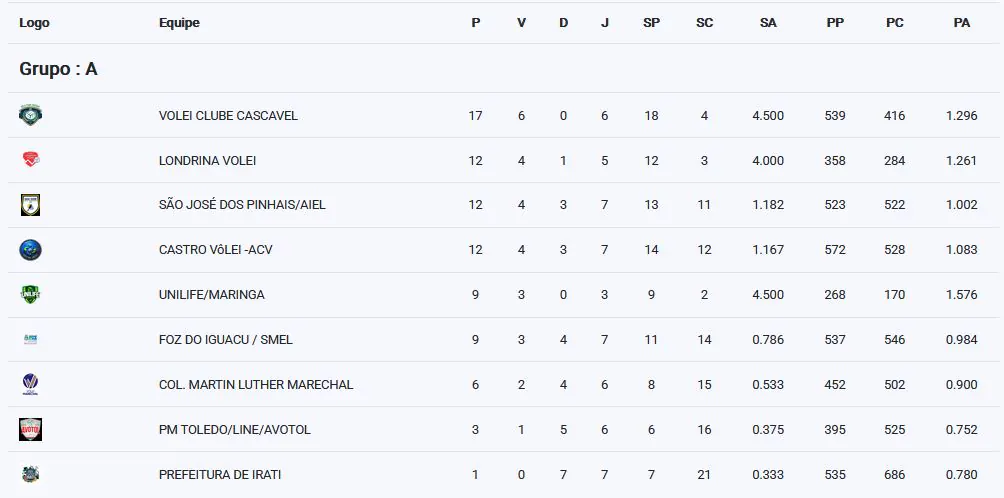Image resolution: width=1004 pixels, height=498 pixels.
Task: Click the Equipe column header
Action: coord(179,23)
